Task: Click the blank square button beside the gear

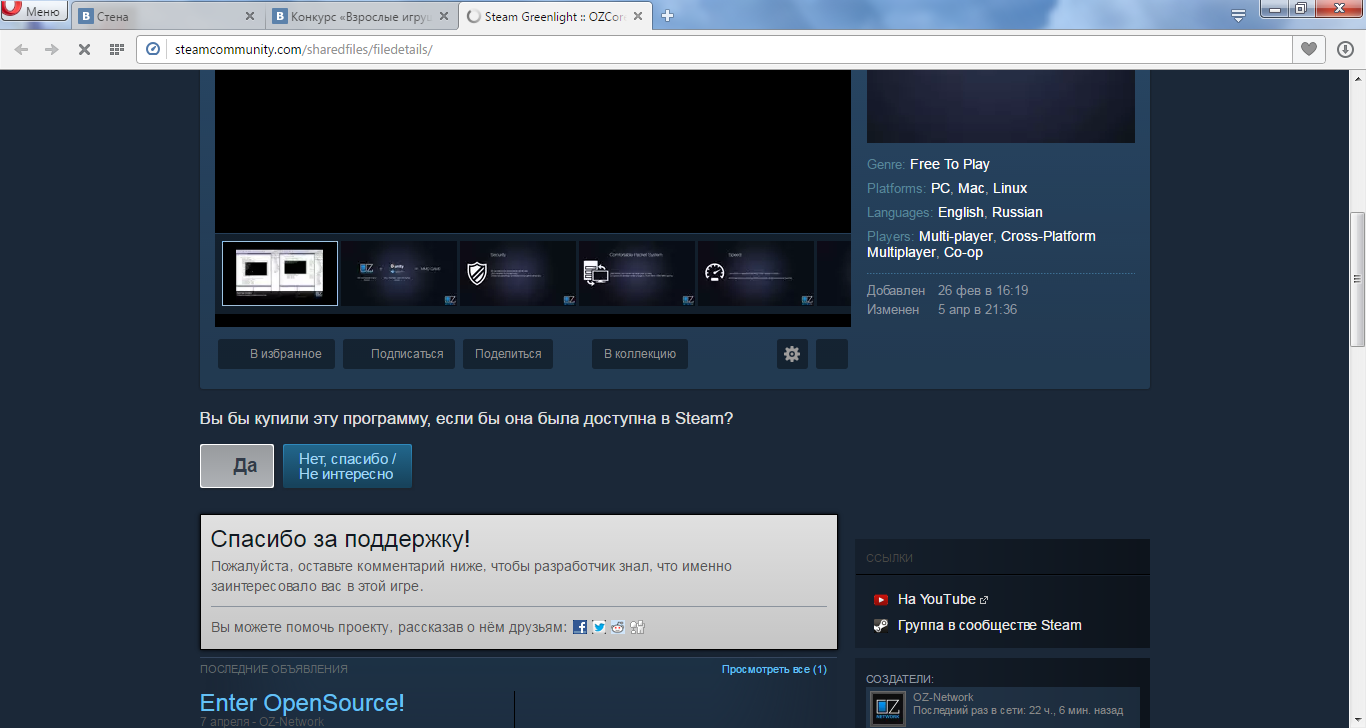Action: coord(832,354)
